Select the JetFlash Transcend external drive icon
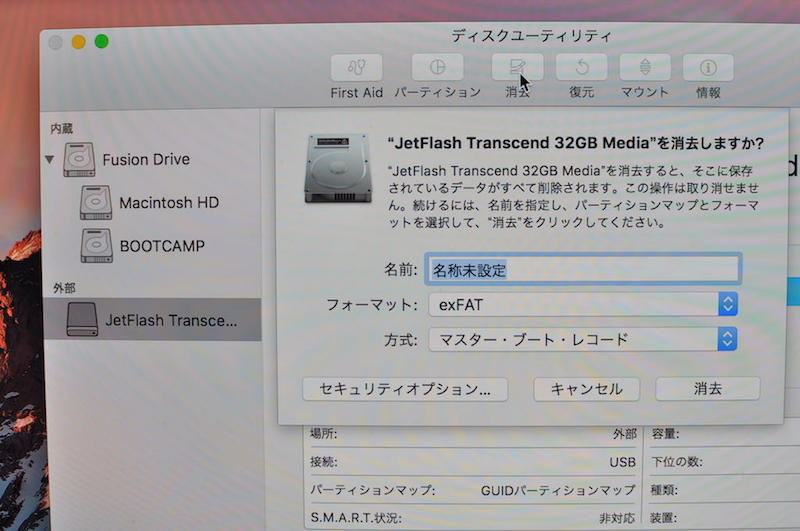The height and width of the screenshot is (531, 800). (82, 319)
